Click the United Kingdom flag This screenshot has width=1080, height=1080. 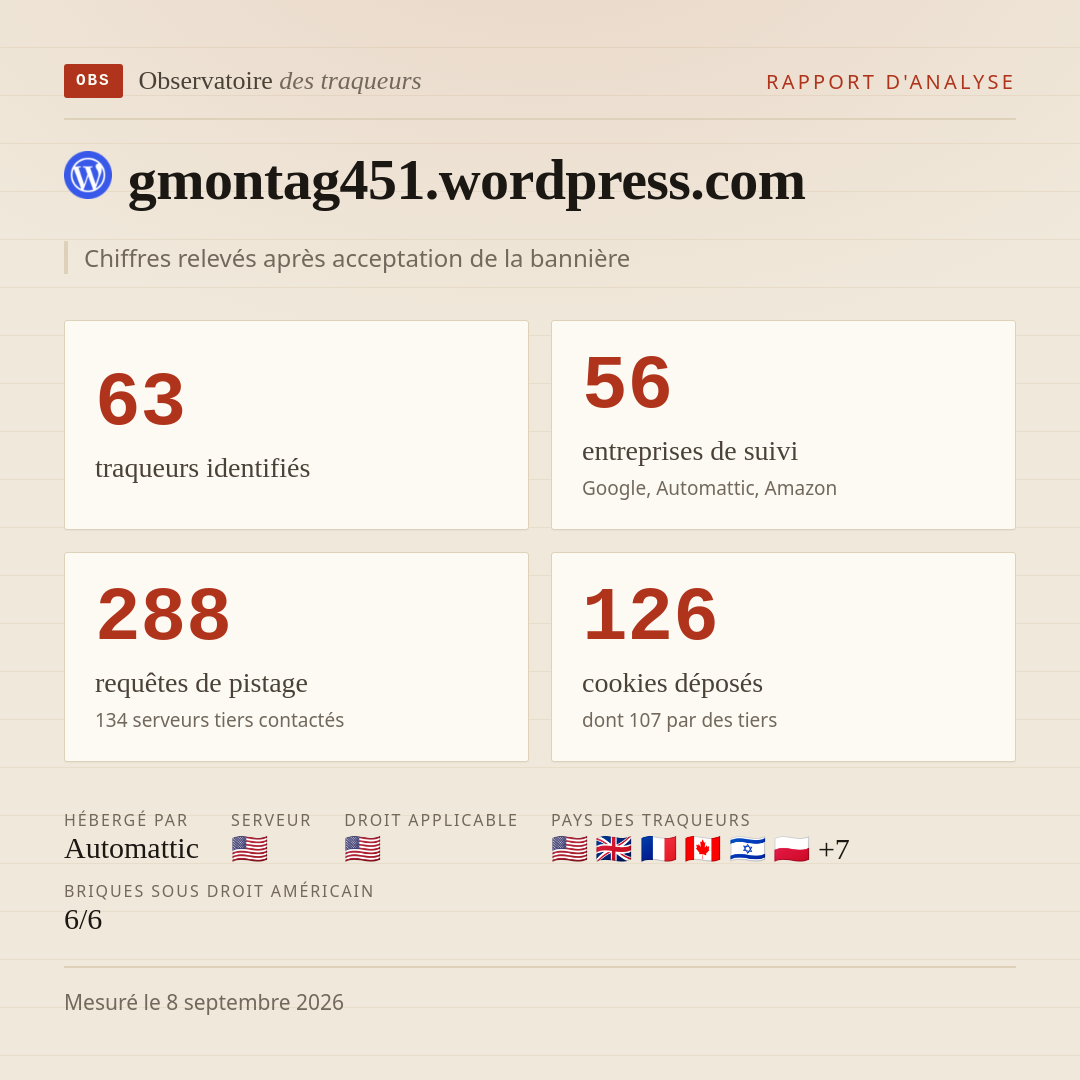[x=614, y=849]
